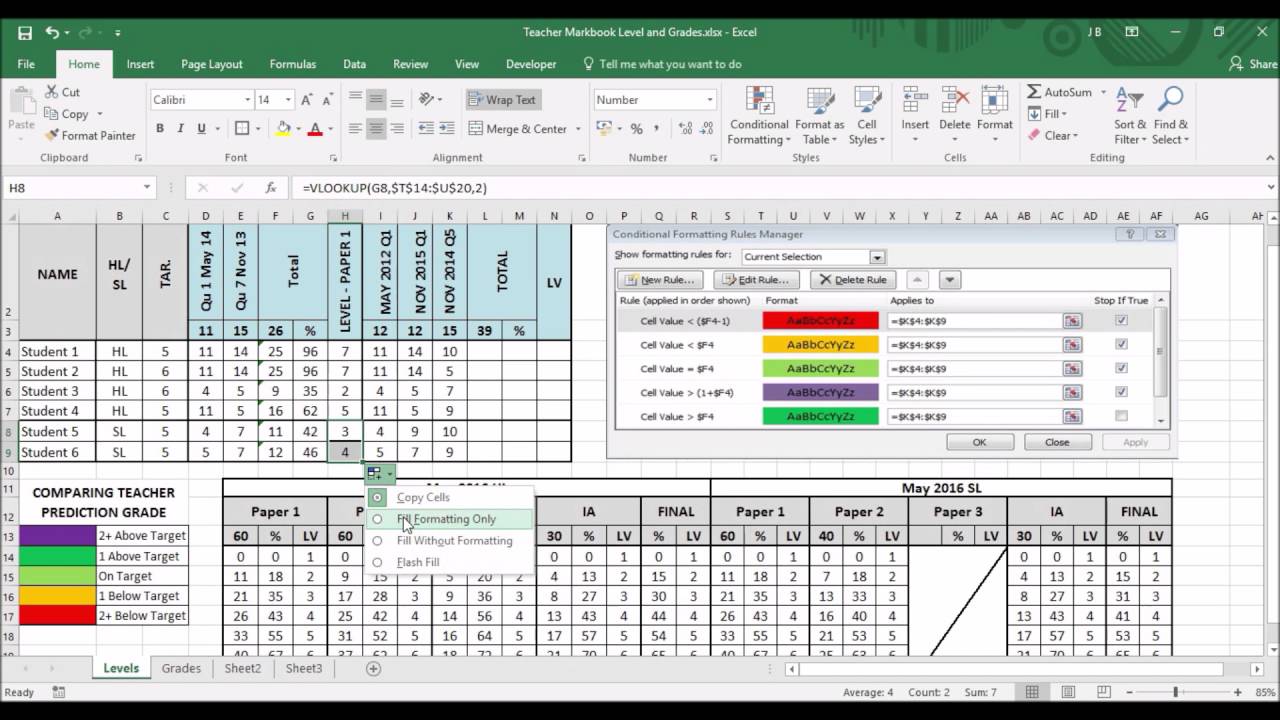The image size is (1280, 720).
Task: Click the Edit Rule button
Action: click(x=758, y=280)
